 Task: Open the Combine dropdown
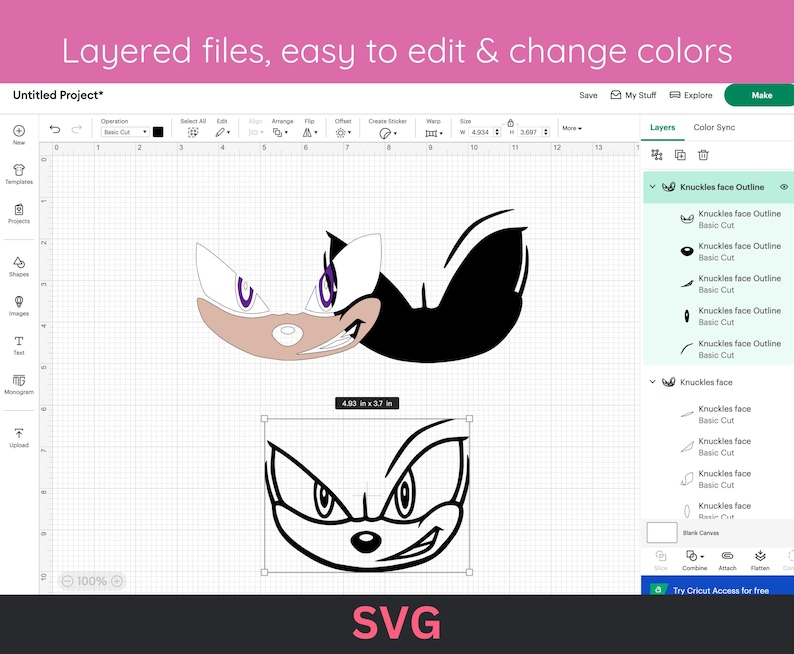pyautogui.click(x=694, y=560)
